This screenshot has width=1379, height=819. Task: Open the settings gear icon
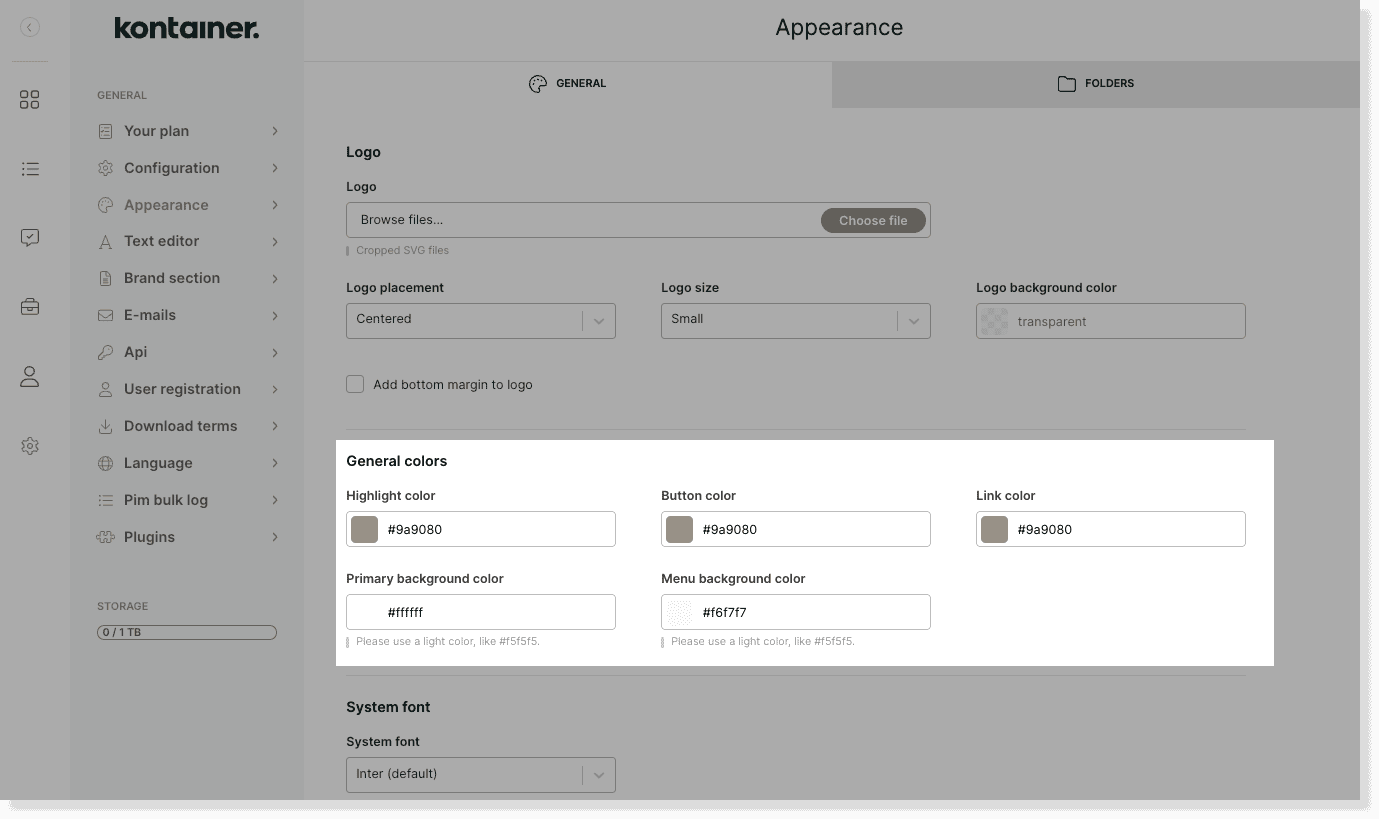[30, 446]
